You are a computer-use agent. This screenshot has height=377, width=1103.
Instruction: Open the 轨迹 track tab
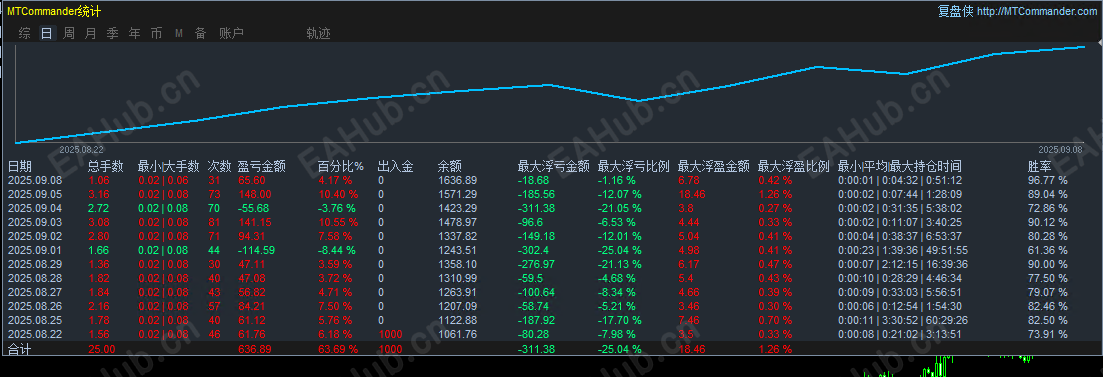[x=319, y=33]
